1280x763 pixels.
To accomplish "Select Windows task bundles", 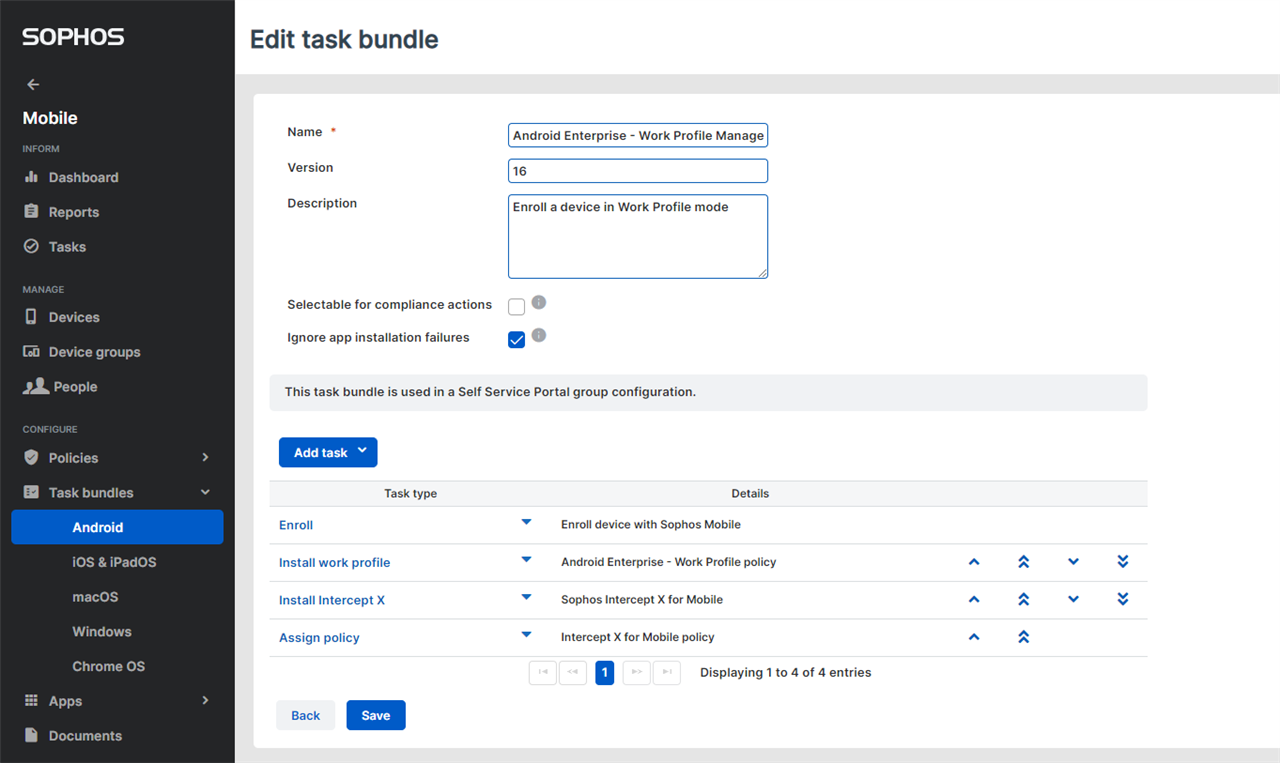I will click(102, 632).
